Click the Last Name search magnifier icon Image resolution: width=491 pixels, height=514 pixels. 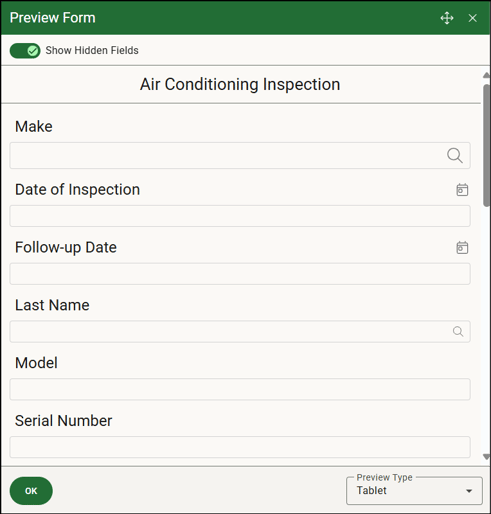[x=458, y=331]
